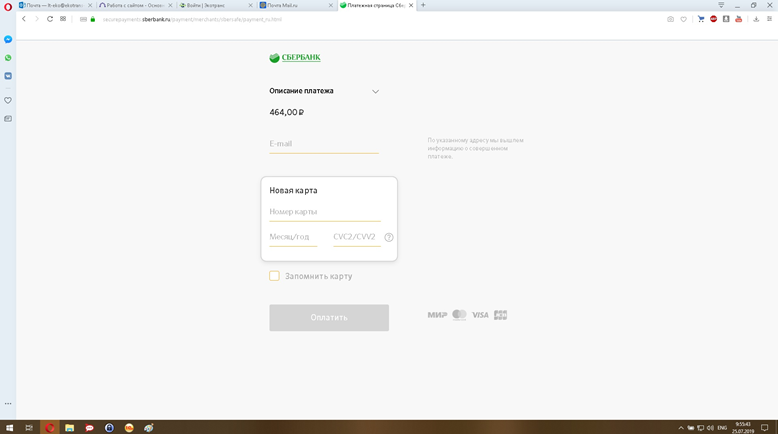Open the gray contact-card extension icon
This screenshot has height=434, width=780.
[x=726, y=19]
